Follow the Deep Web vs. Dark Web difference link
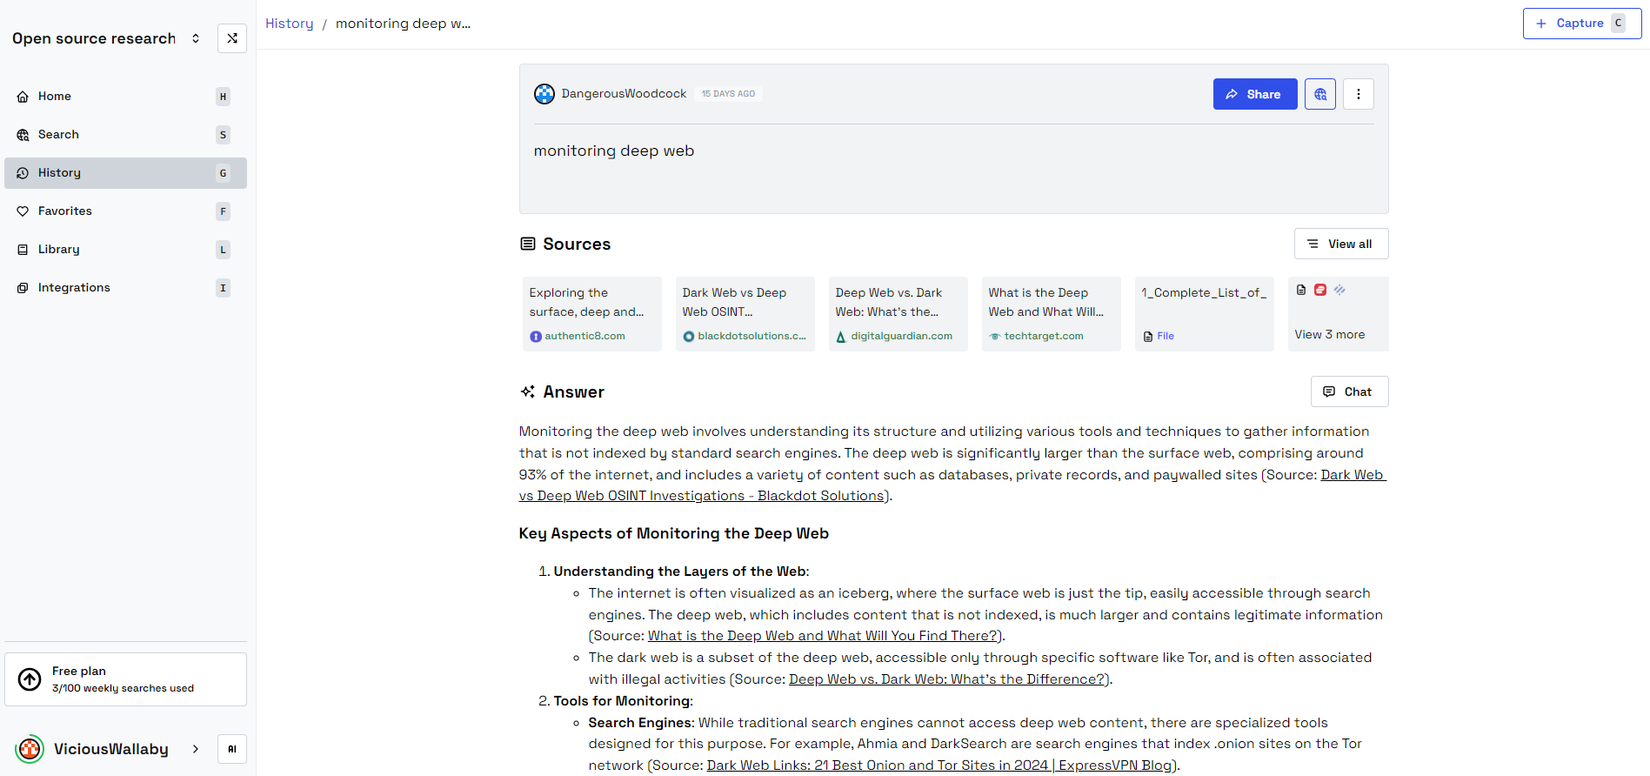Viewport: 1650px width, 776px height. [946, 679]
